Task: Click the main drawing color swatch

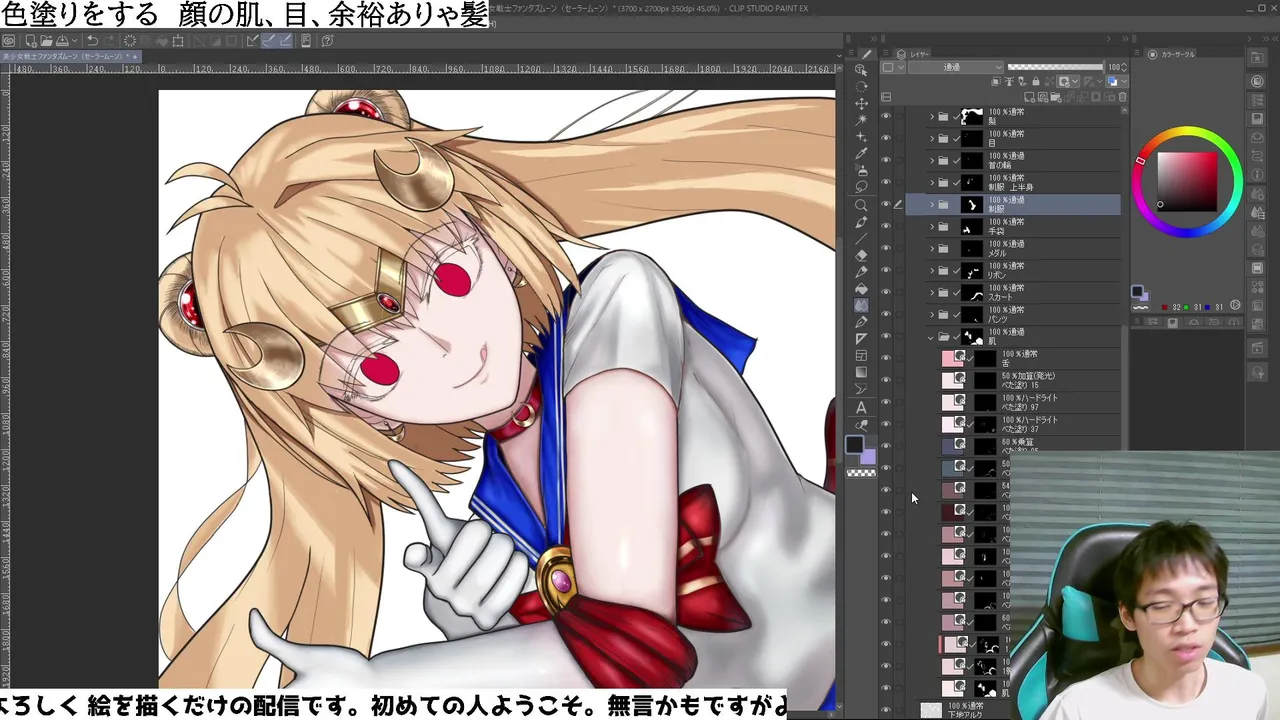Action: click(x=854, y=445)
